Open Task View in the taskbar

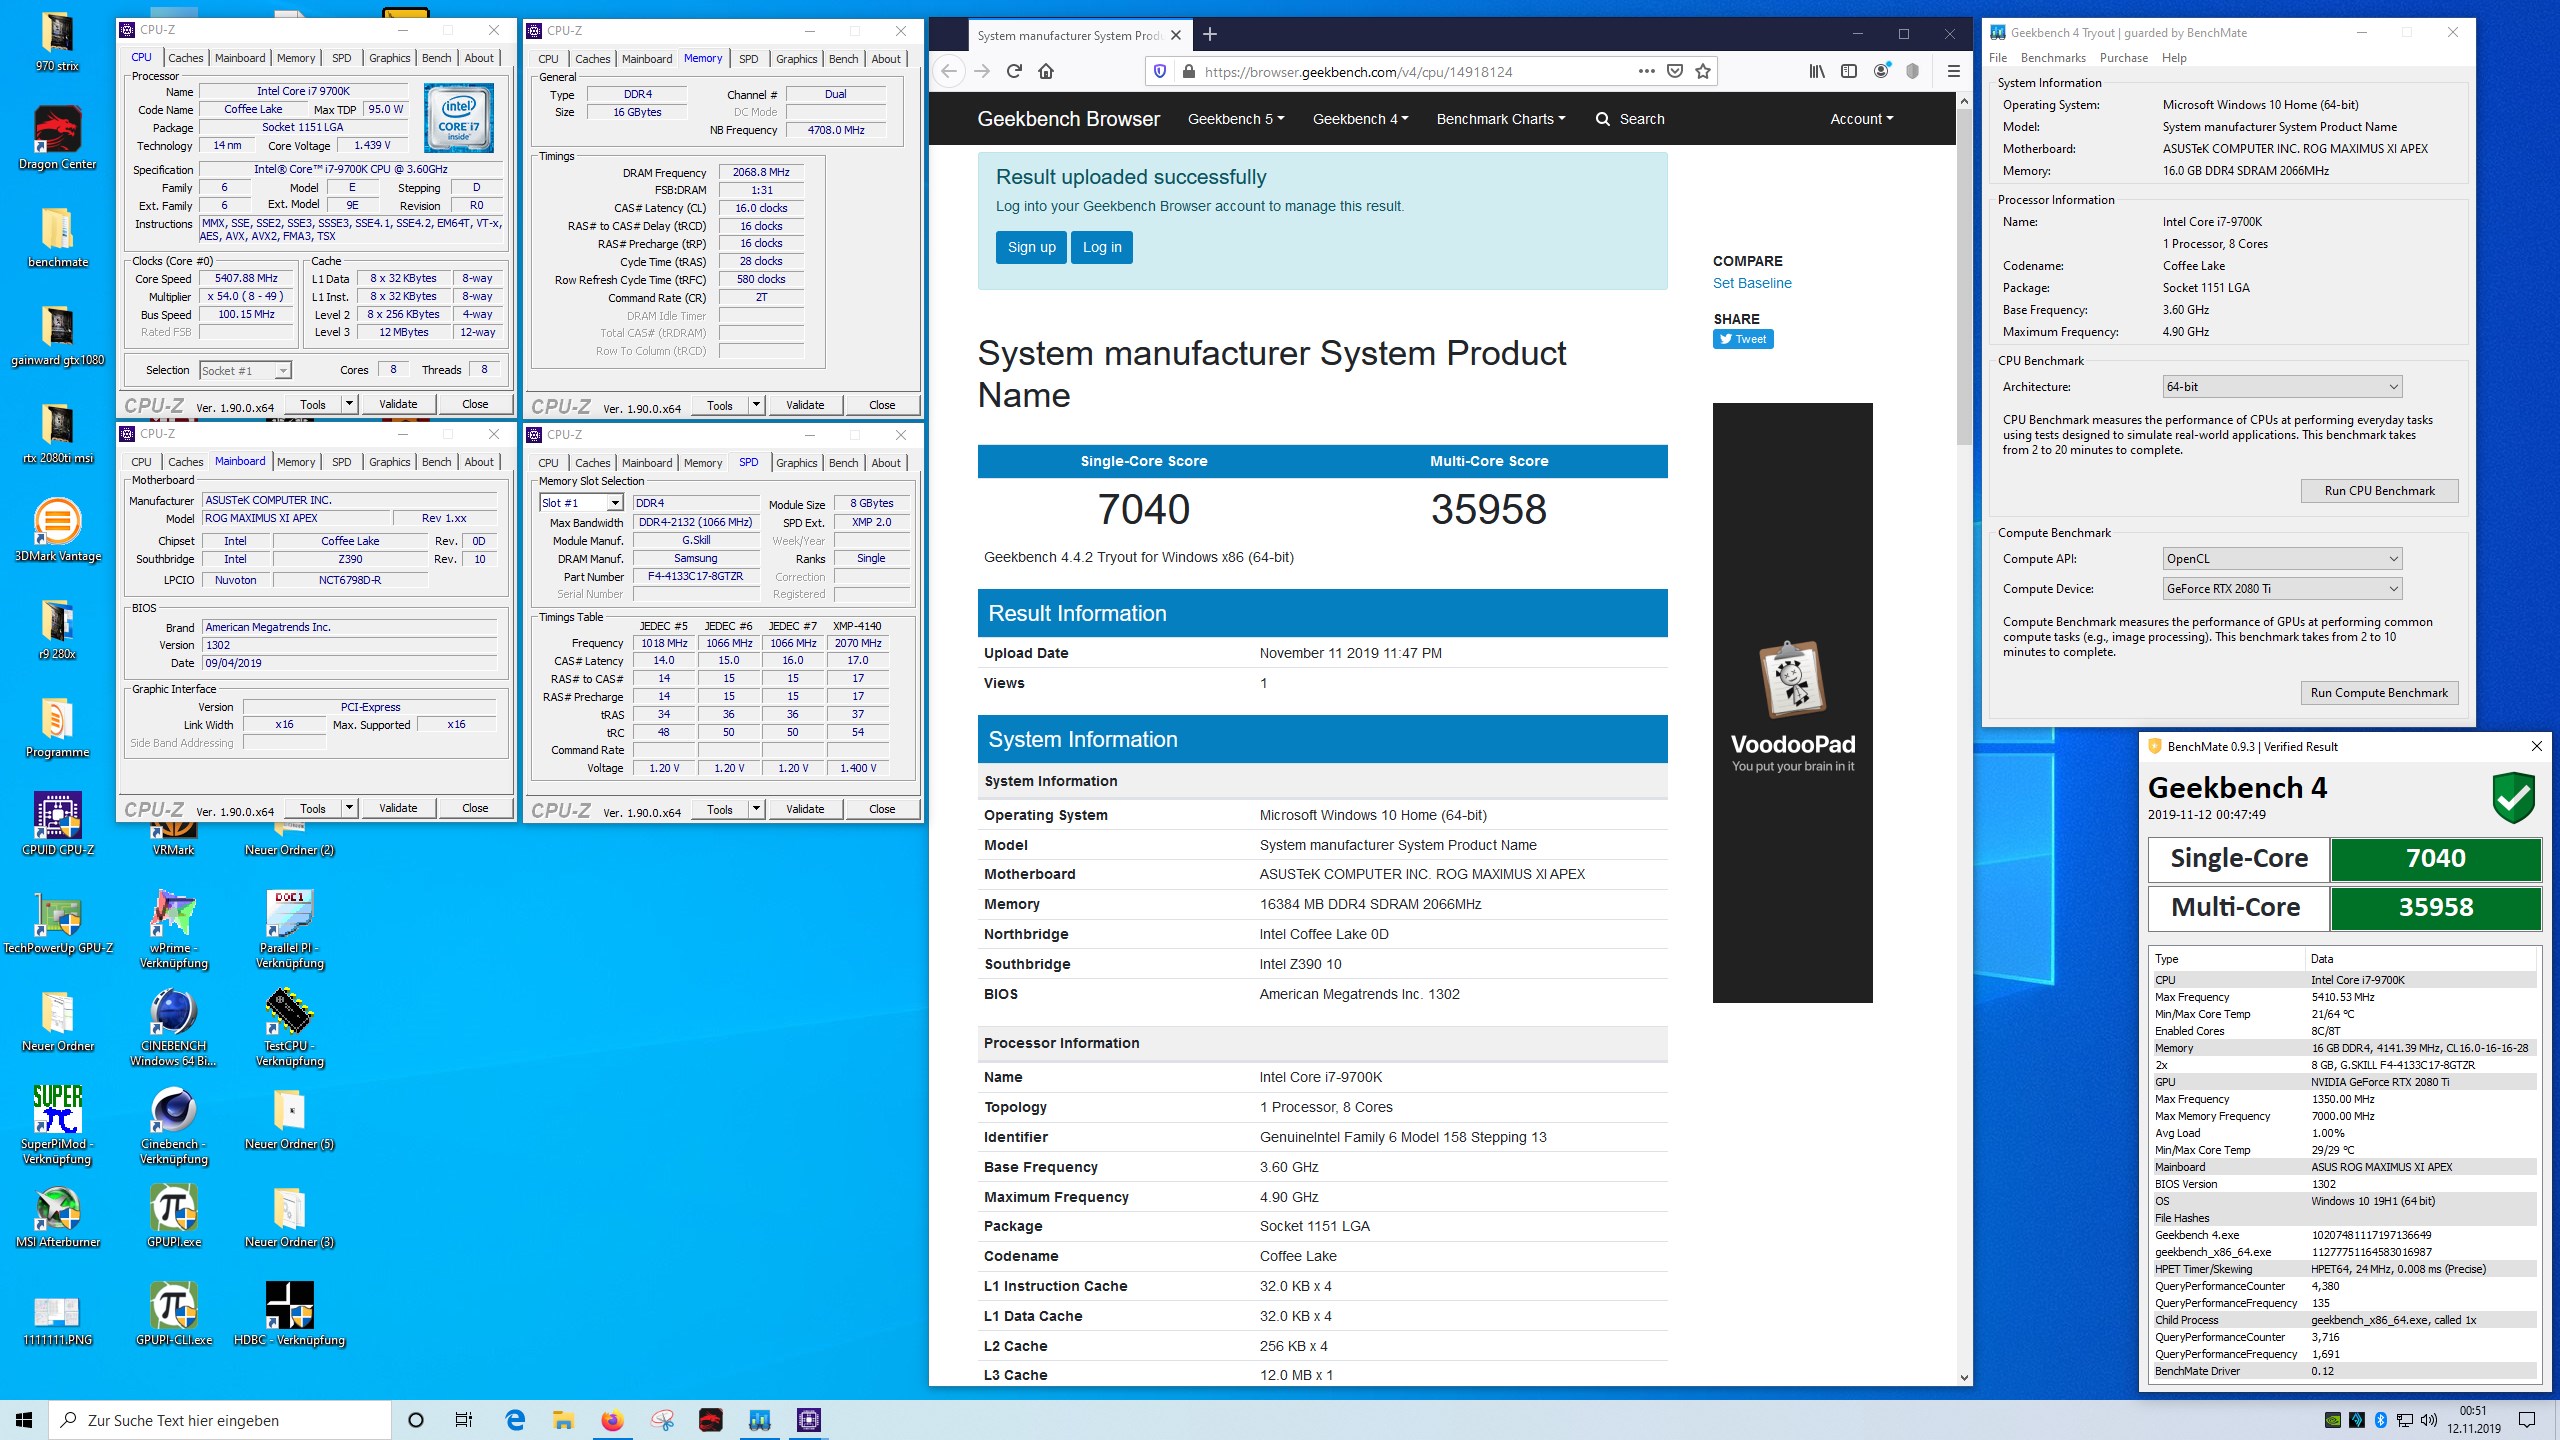[464, 1420]
